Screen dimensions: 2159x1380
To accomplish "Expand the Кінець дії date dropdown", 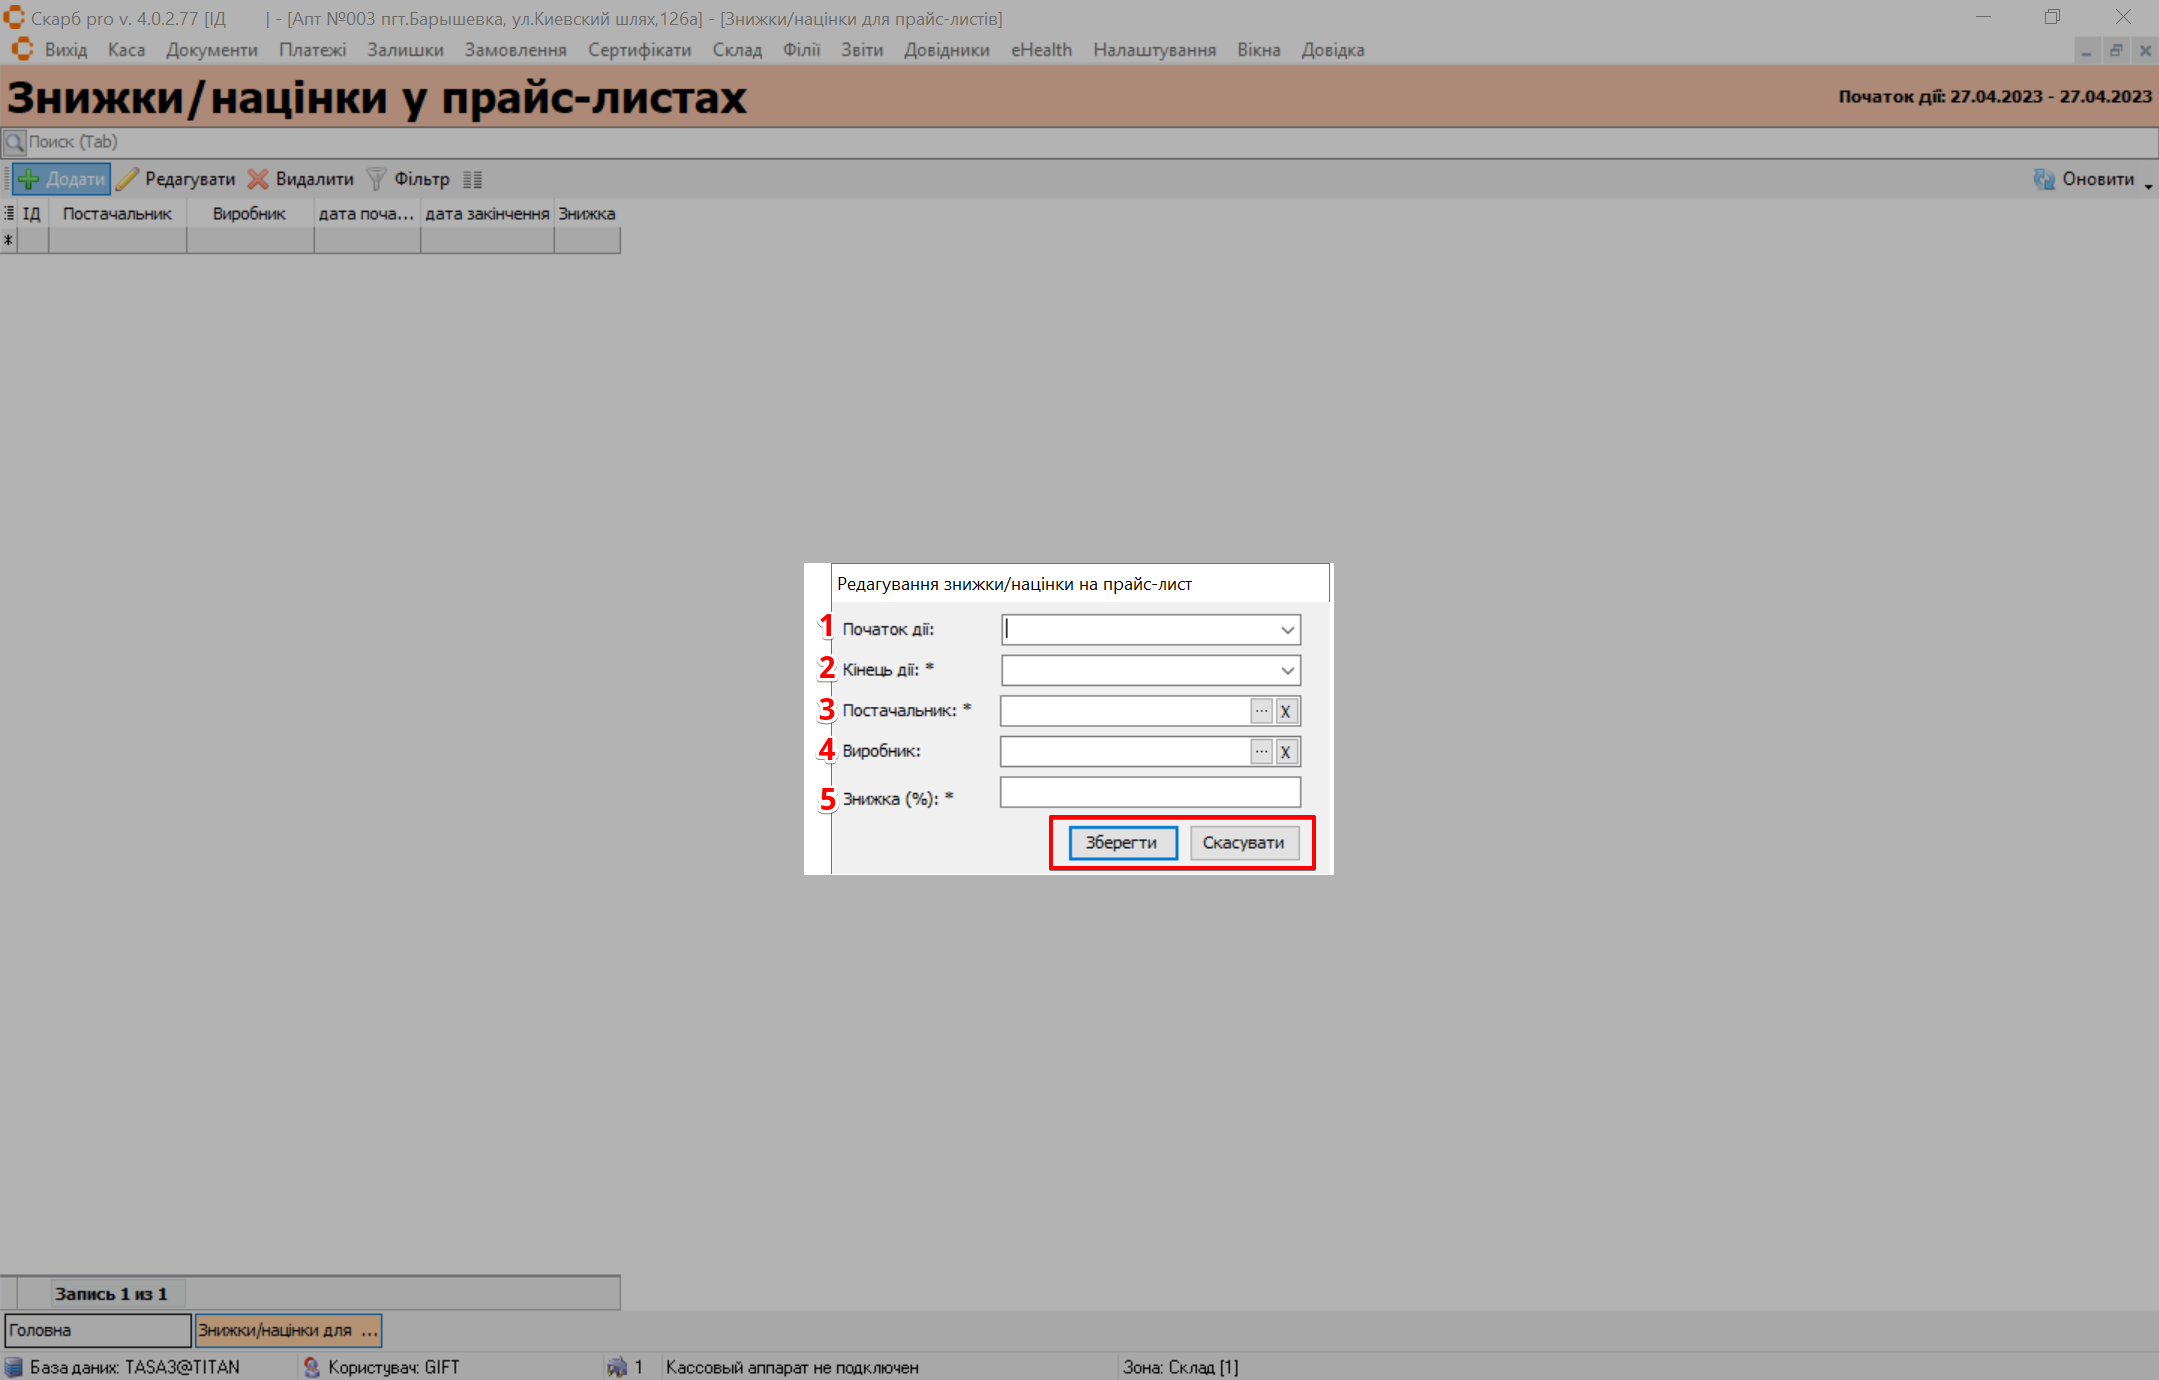I will (x=1287, y=670).
